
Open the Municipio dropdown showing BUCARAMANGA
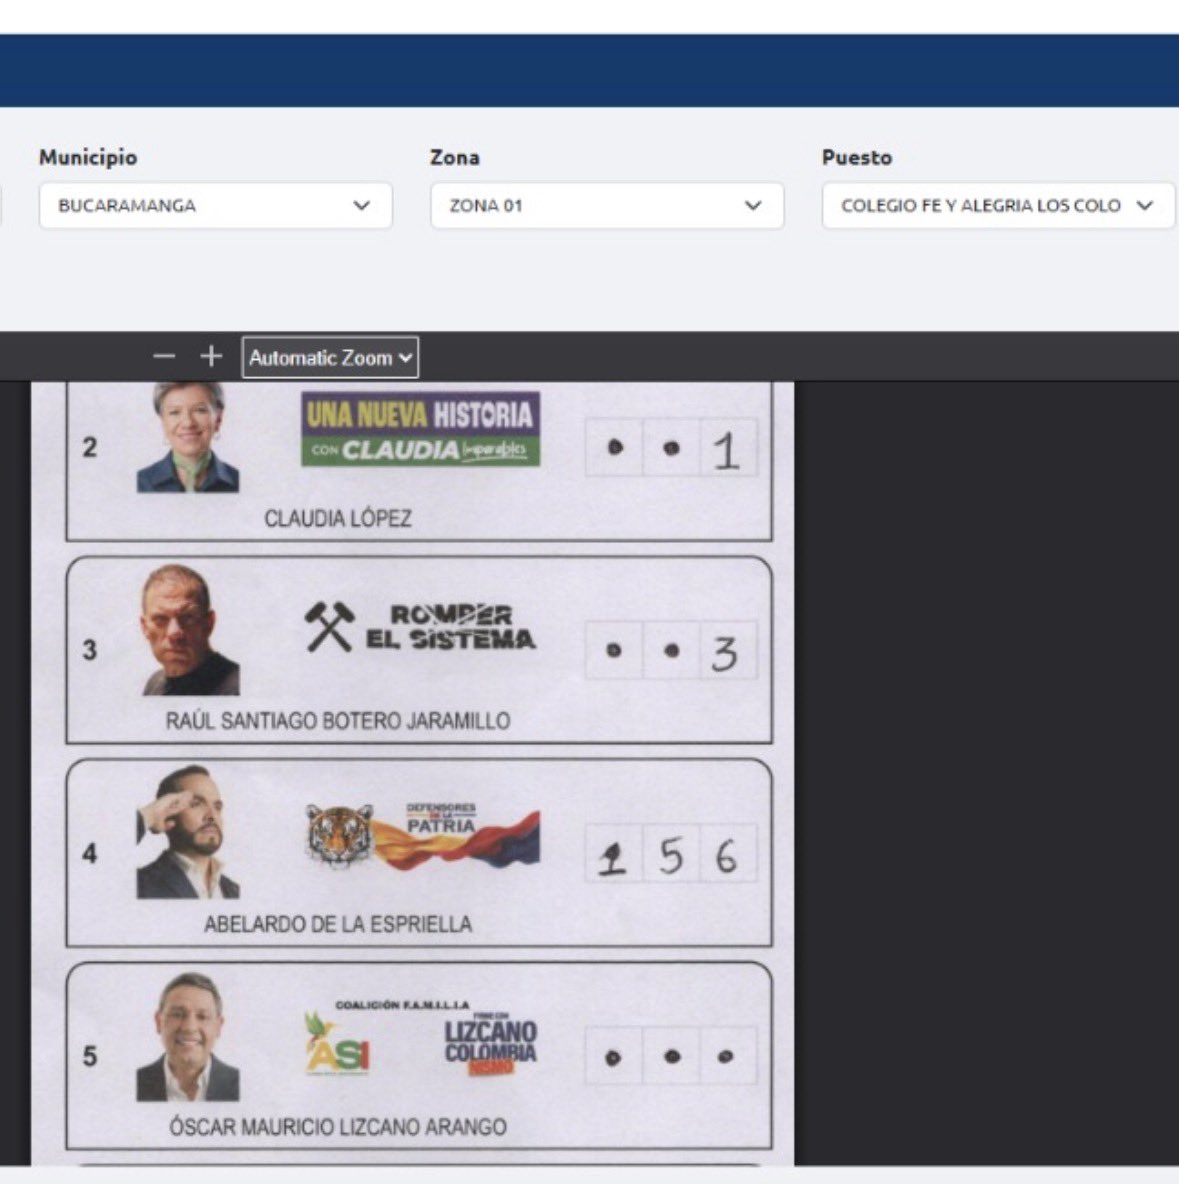pos(215,205)
